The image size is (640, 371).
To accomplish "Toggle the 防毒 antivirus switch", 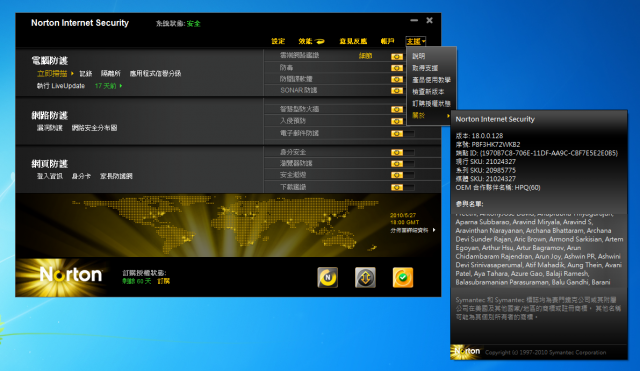I will click(397, 68).
